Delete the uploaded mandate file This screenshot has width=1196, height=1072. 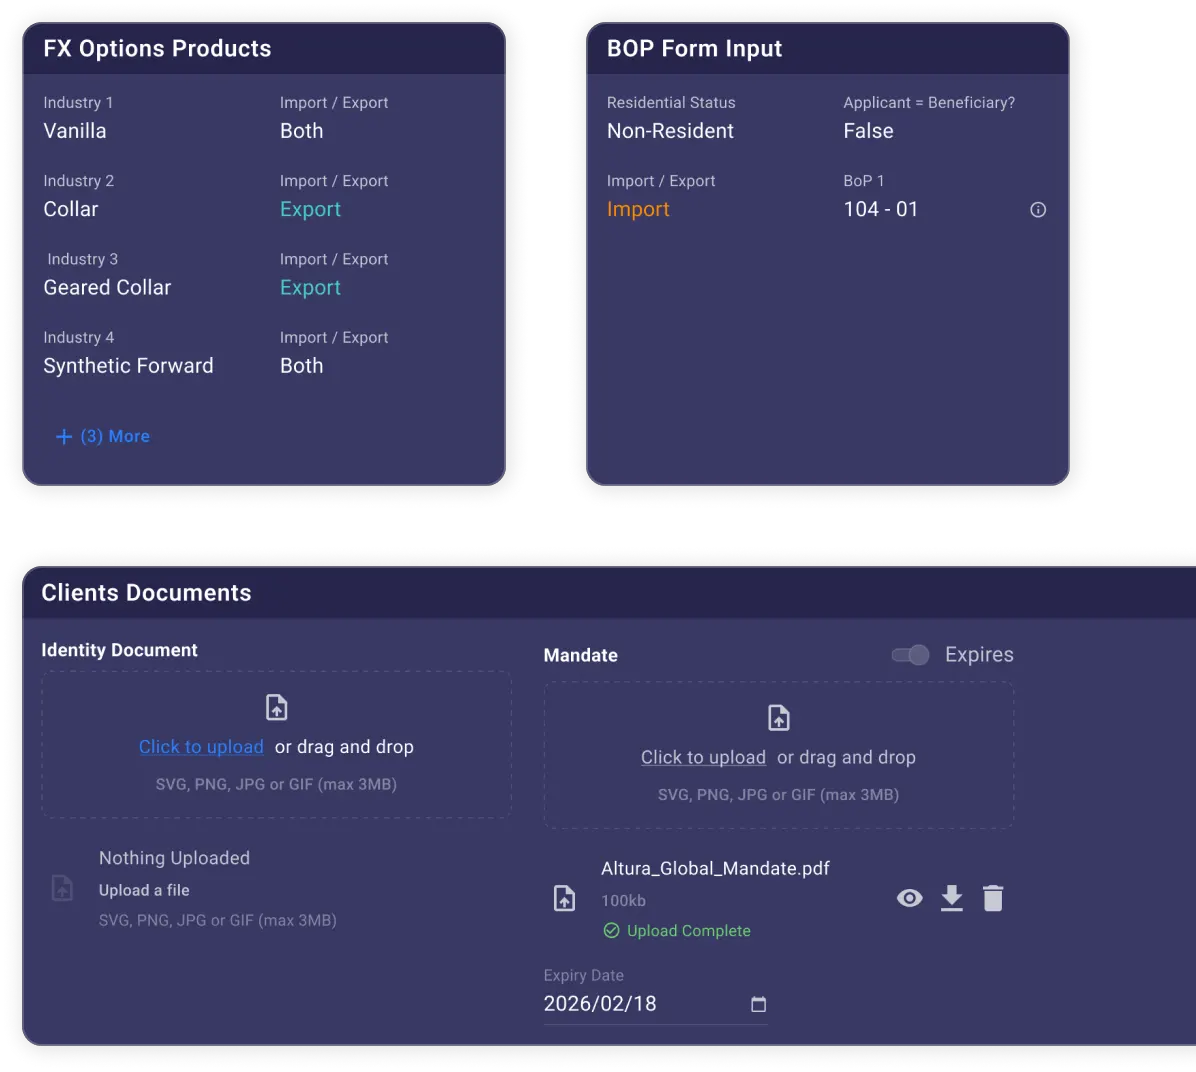[992, 898]
